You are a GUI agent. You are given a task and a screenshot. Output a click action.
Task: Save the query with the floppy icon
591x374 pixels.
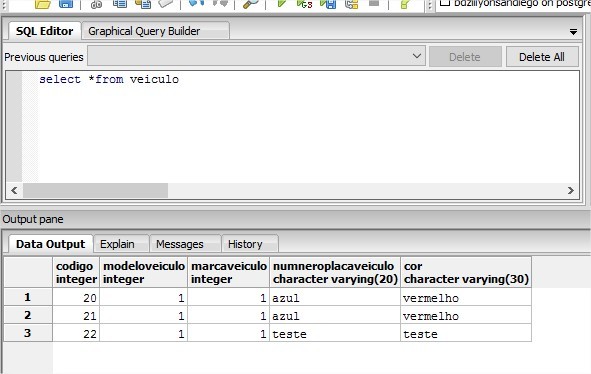[66, 4]
